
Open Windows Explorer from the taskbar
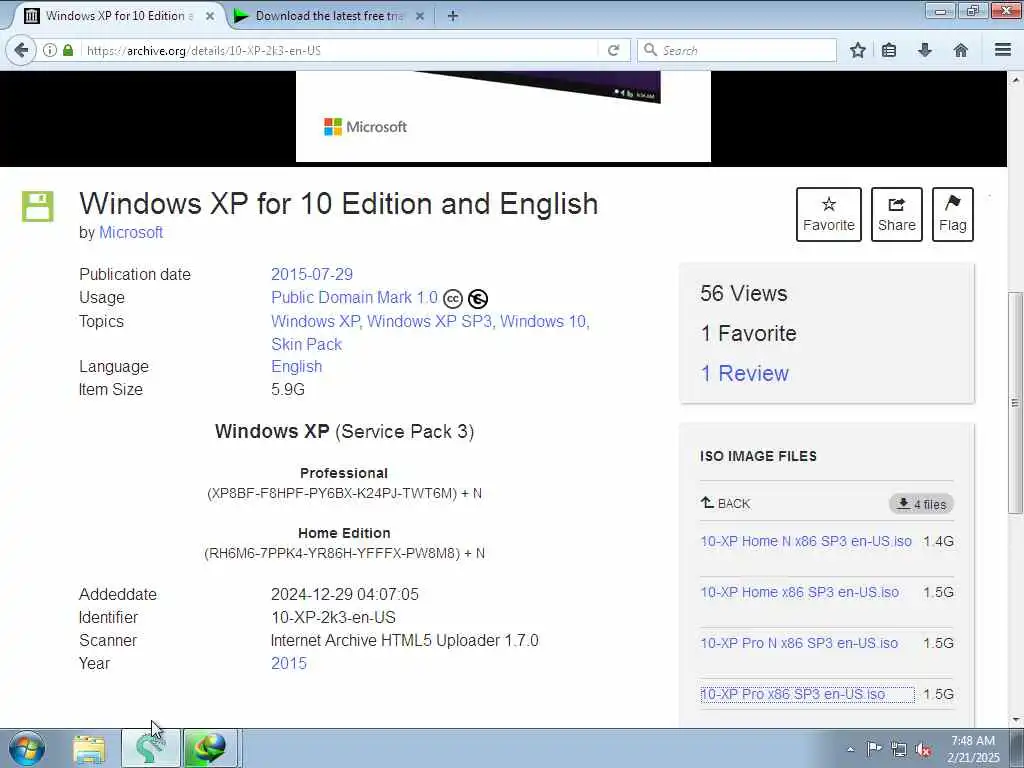tap(89, 749)
